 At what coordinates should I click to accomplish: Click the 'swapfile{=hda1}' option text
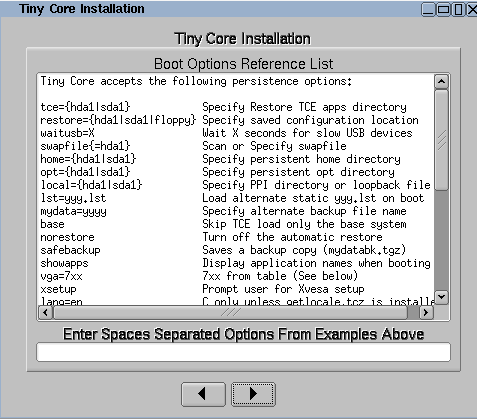point(85,146)
